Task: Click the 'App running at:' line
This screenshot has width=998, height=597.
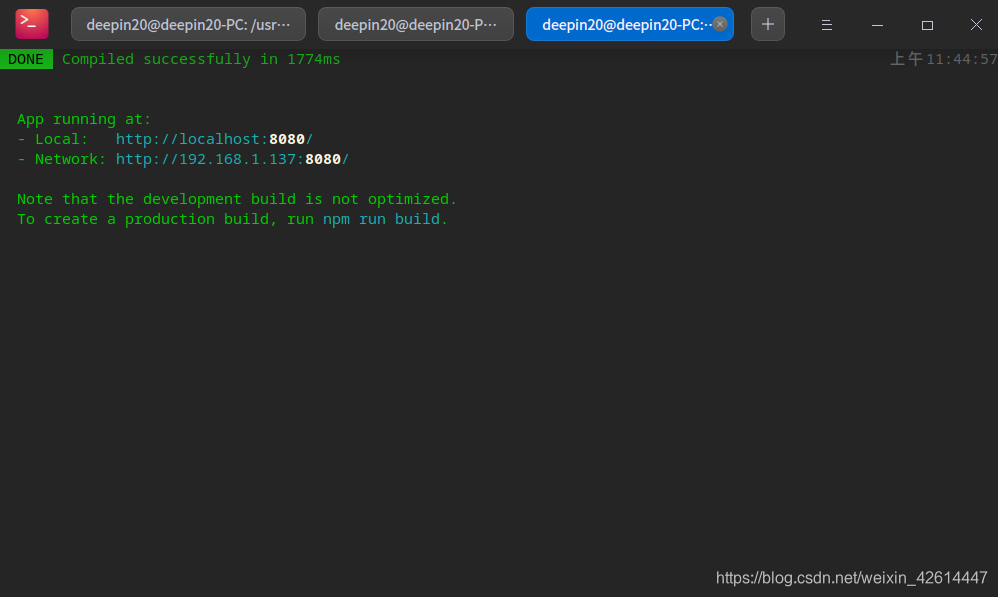Action: [x=84, y=119]
